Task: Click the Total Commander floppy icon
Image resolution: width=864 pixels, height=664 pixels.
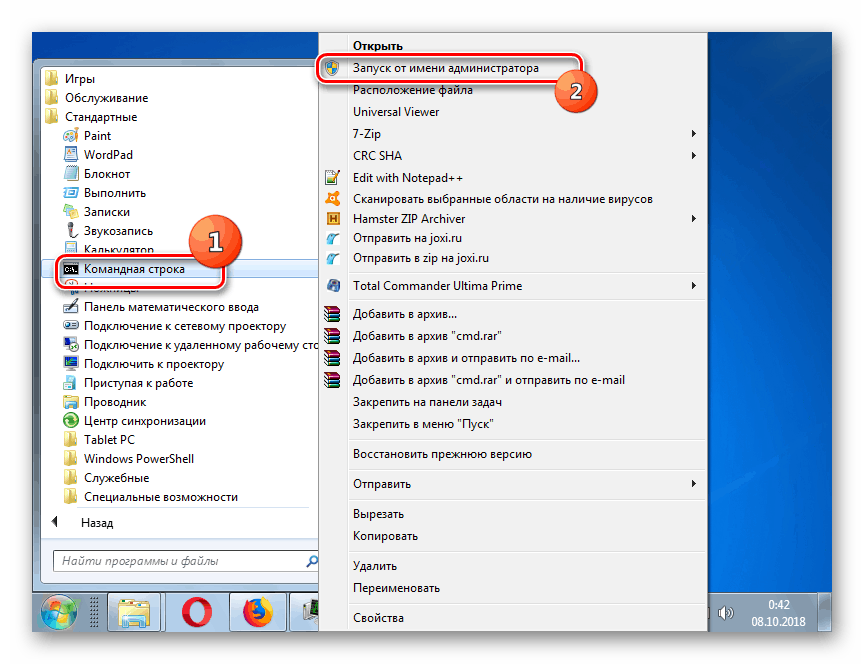Action: 333,285
